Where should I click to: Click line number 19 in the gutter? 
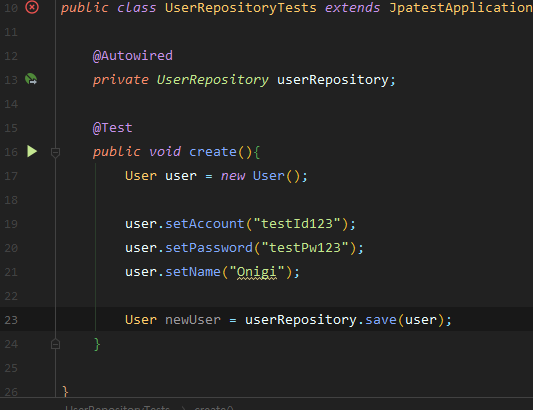[x=11, y=224]
